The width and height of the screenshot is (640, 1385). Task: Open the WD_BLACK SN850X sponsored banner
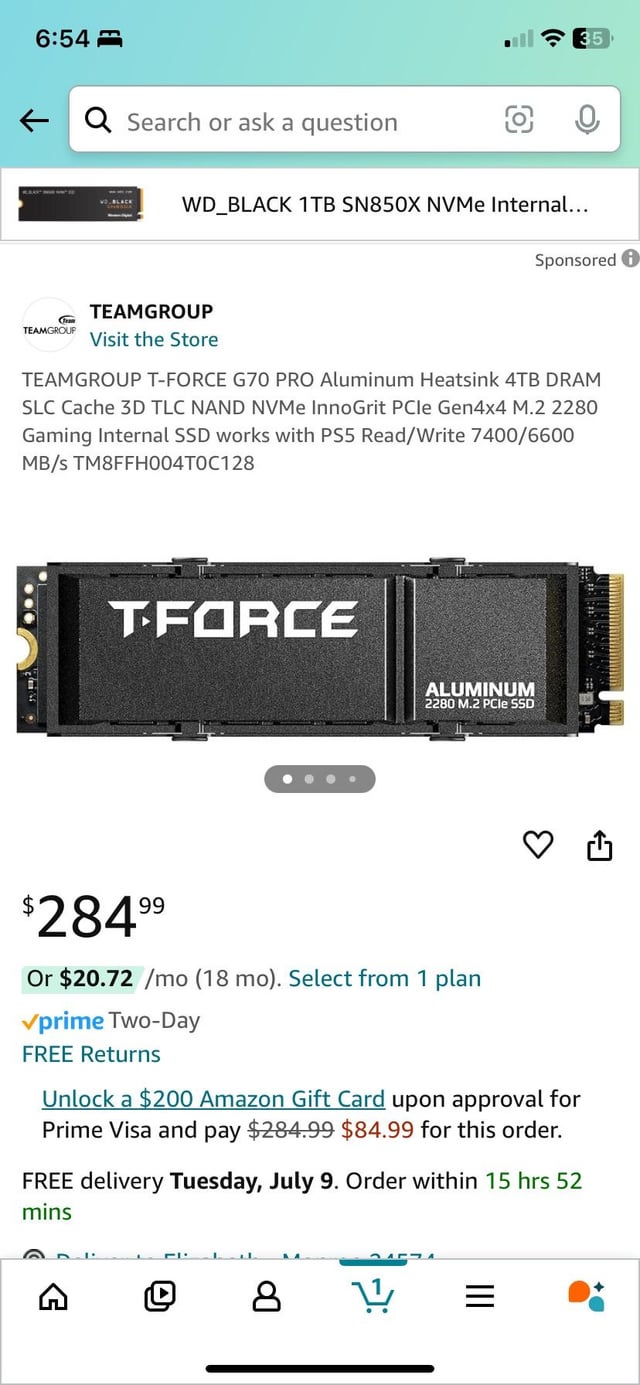320,205
